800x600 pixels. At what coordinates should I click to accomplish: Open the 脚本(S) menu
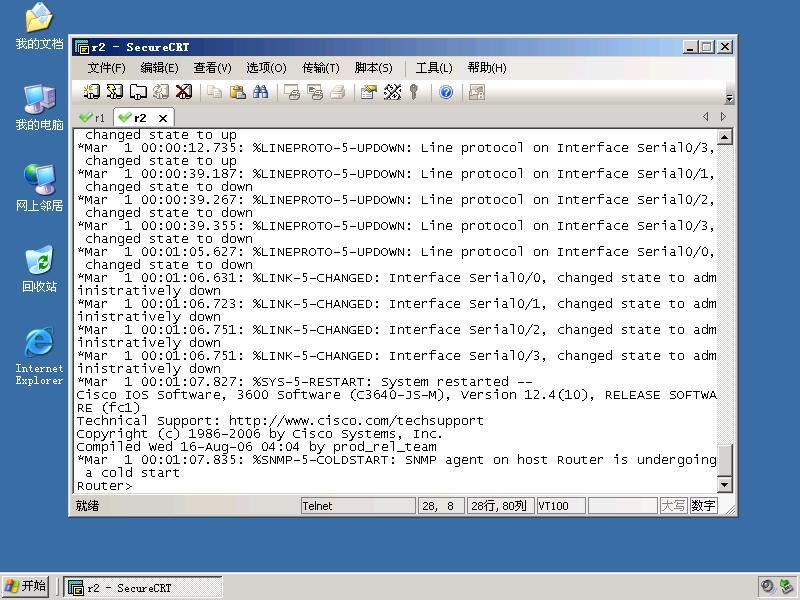[373, 68]
